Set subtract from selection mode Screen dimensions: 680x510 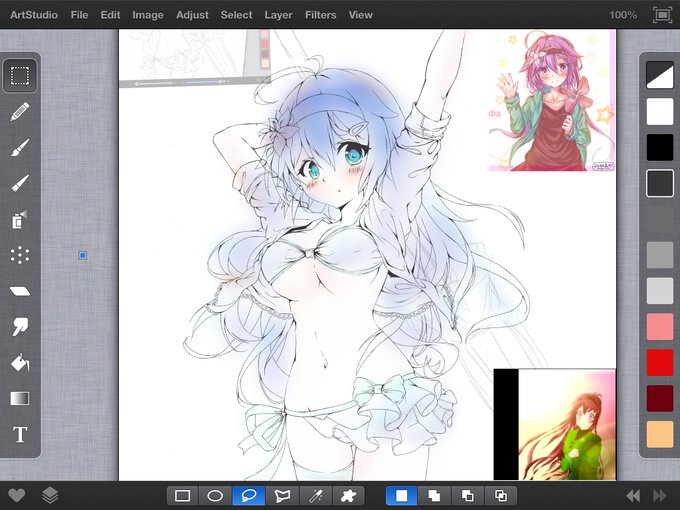point(468,496)
